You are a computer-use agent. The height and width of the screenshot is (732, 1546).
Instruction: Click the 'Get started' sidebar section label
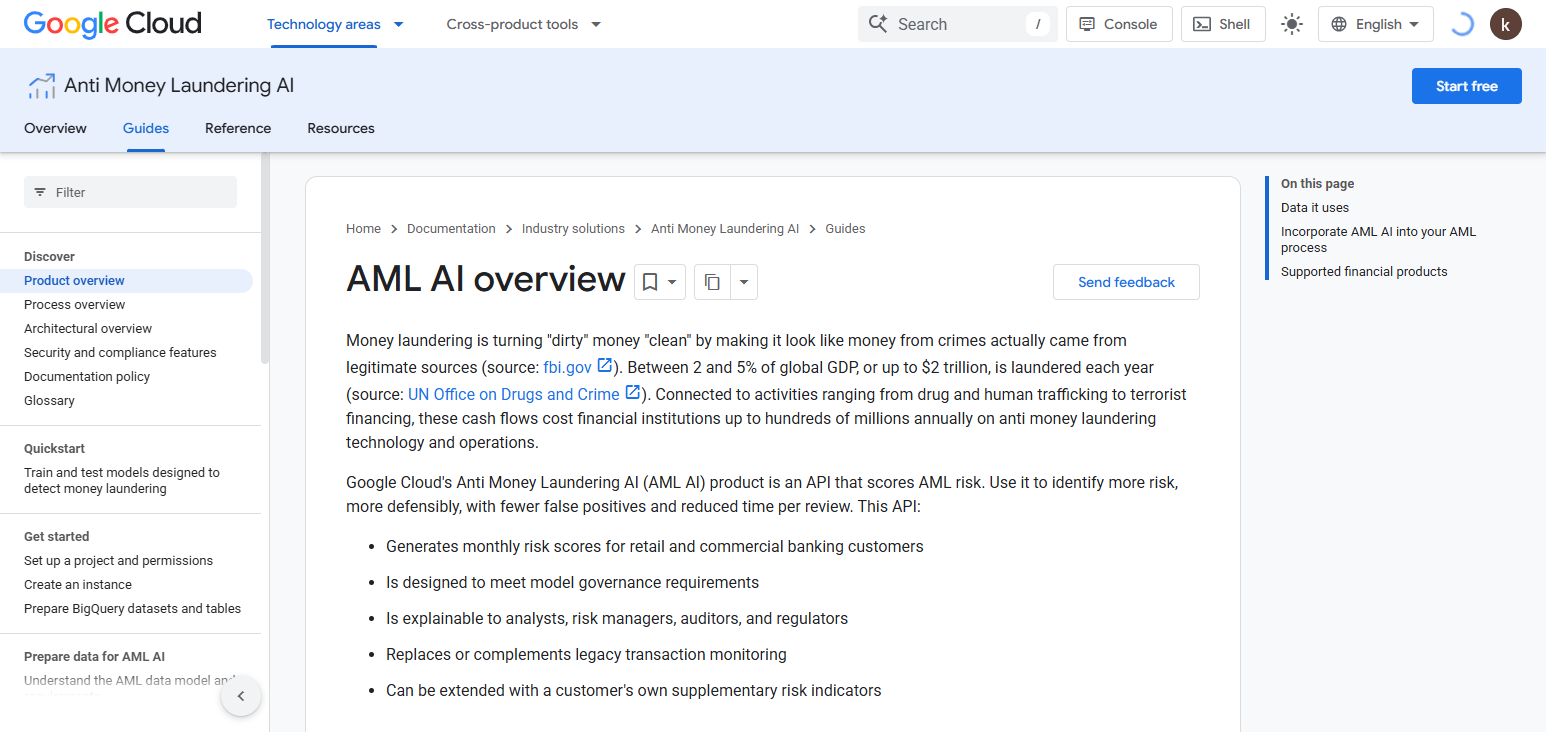57,537
